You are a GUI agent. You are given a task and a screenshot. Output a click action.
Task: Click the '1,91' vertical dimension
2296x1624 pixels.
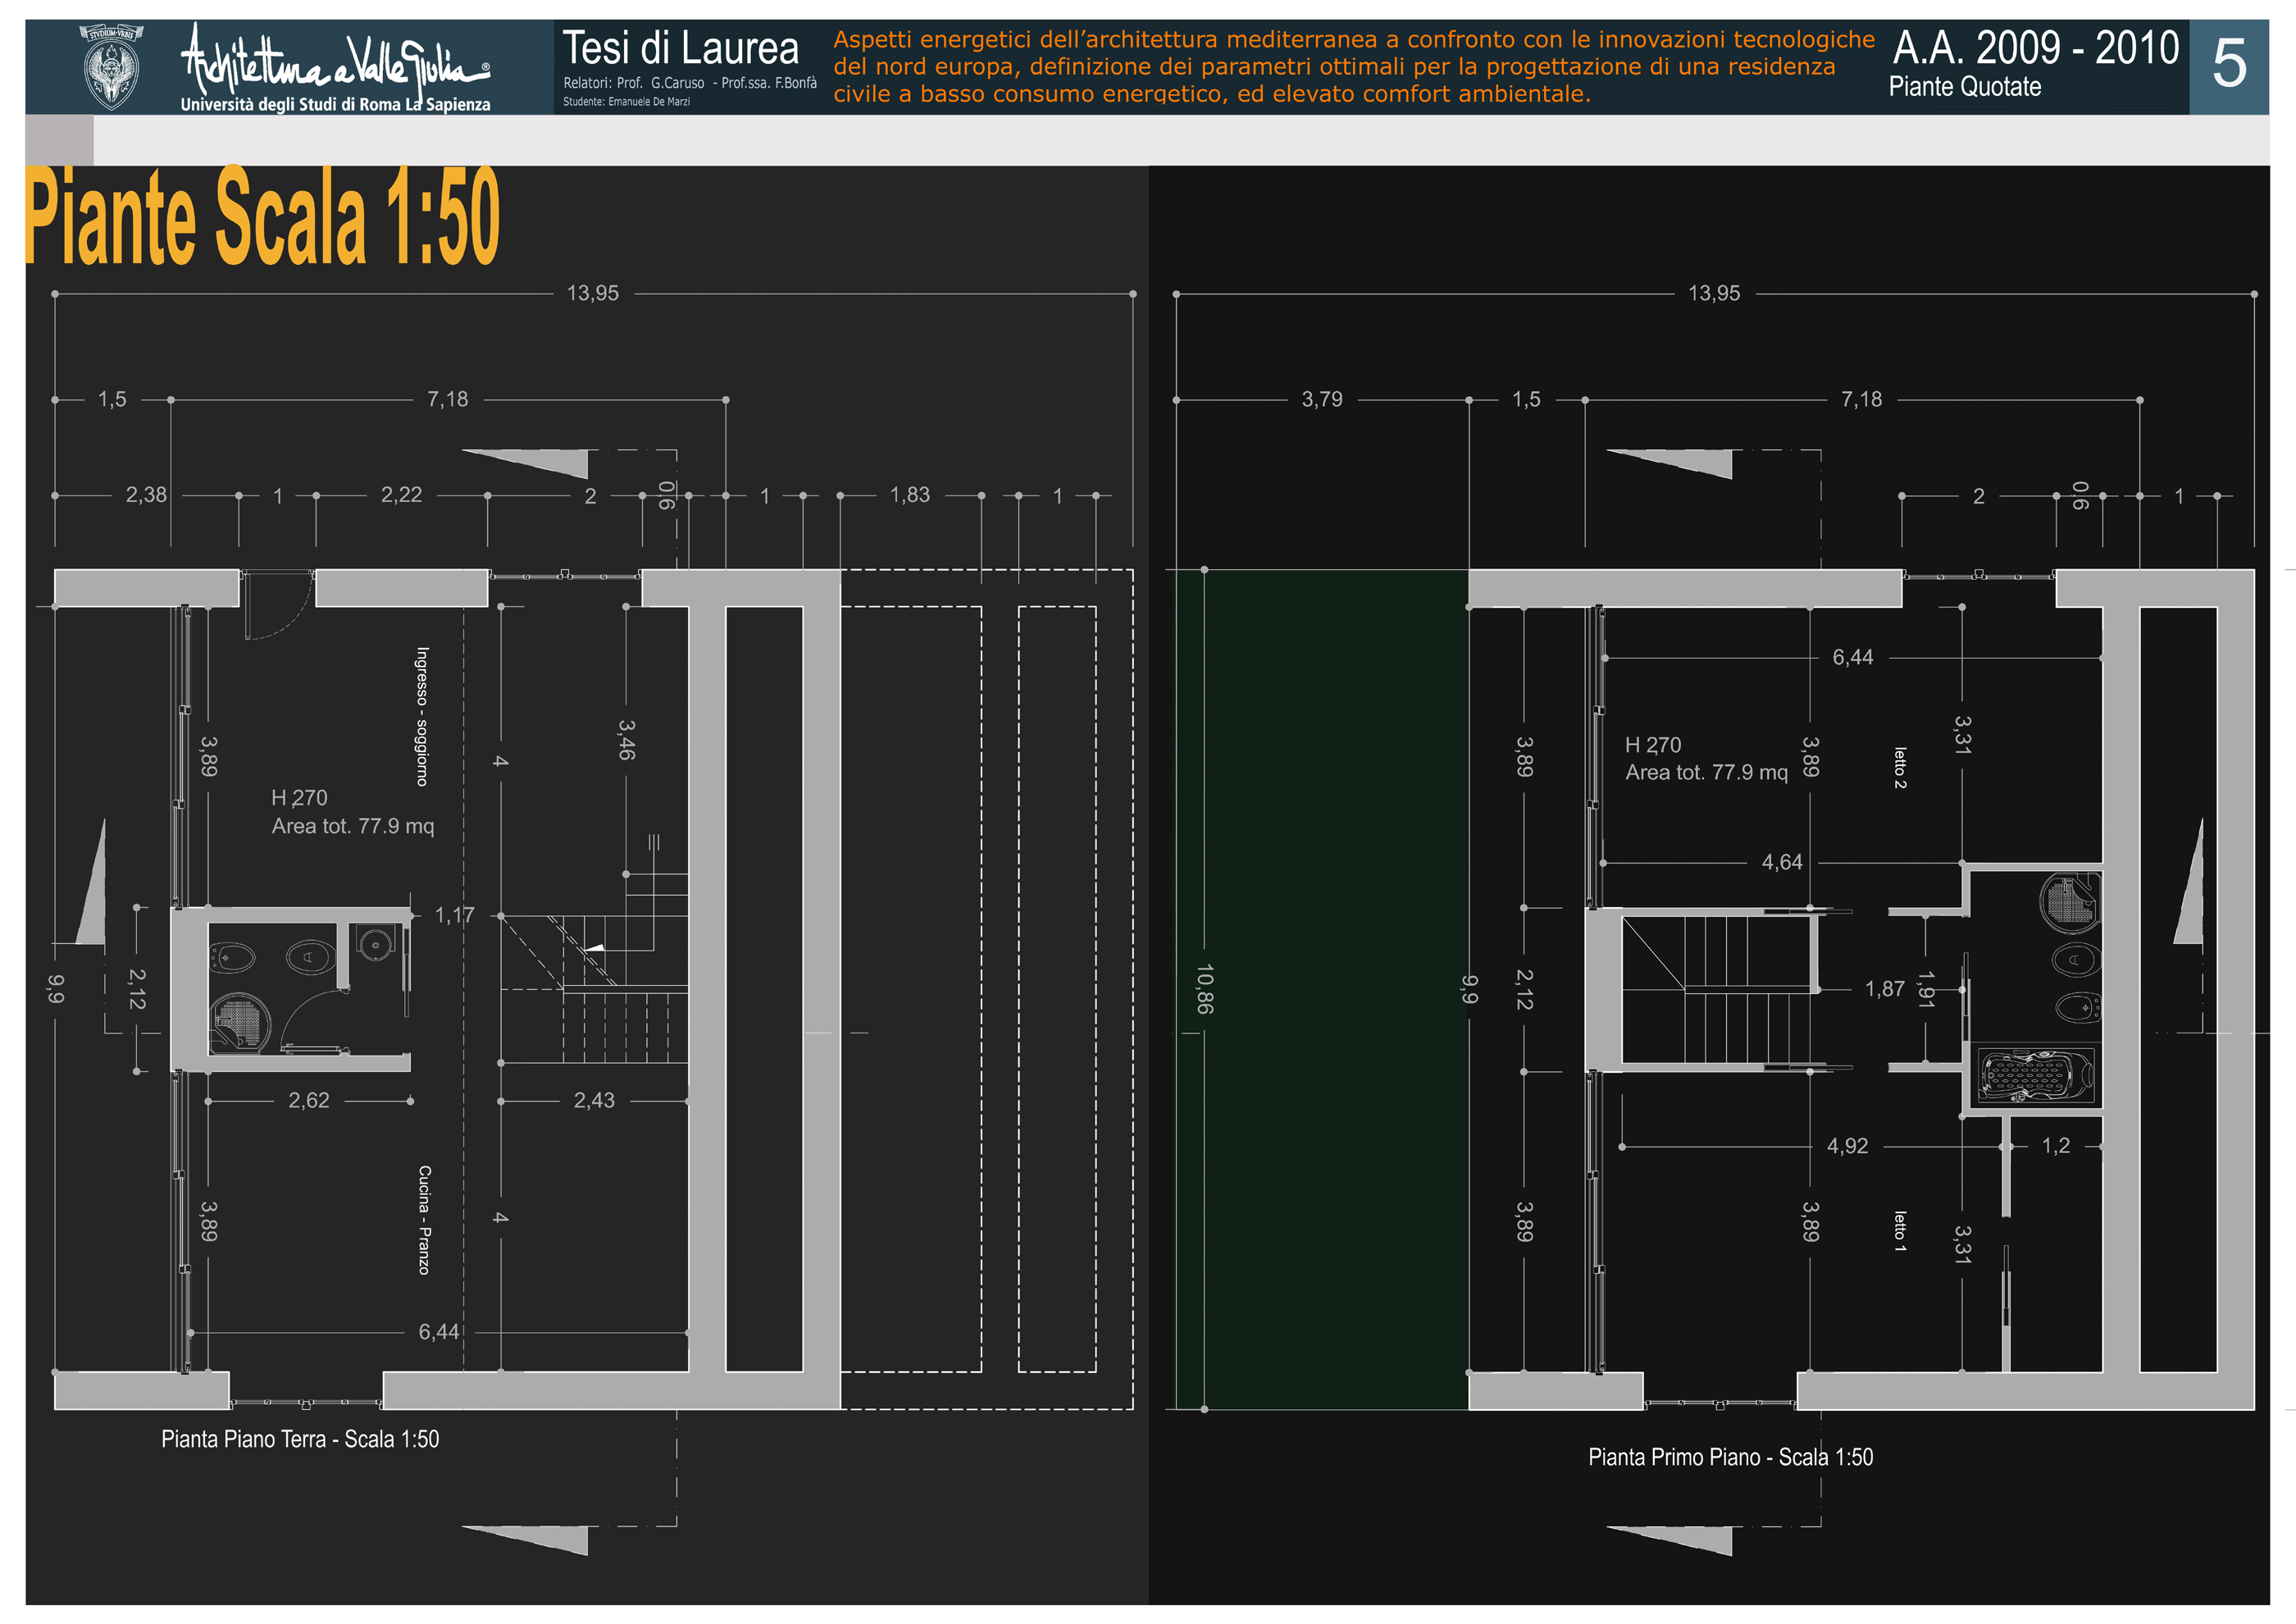tap(1926, 989)
